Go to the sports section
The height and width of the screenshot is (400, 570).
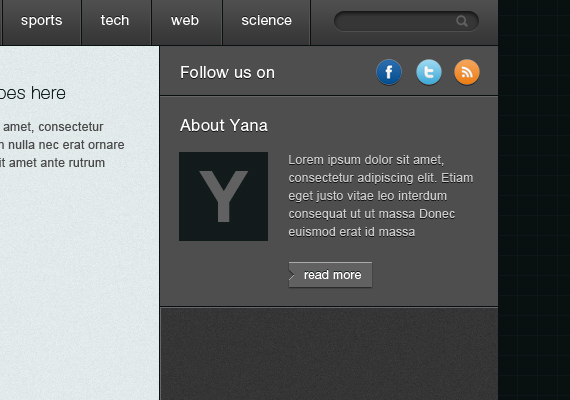[41, 21]
